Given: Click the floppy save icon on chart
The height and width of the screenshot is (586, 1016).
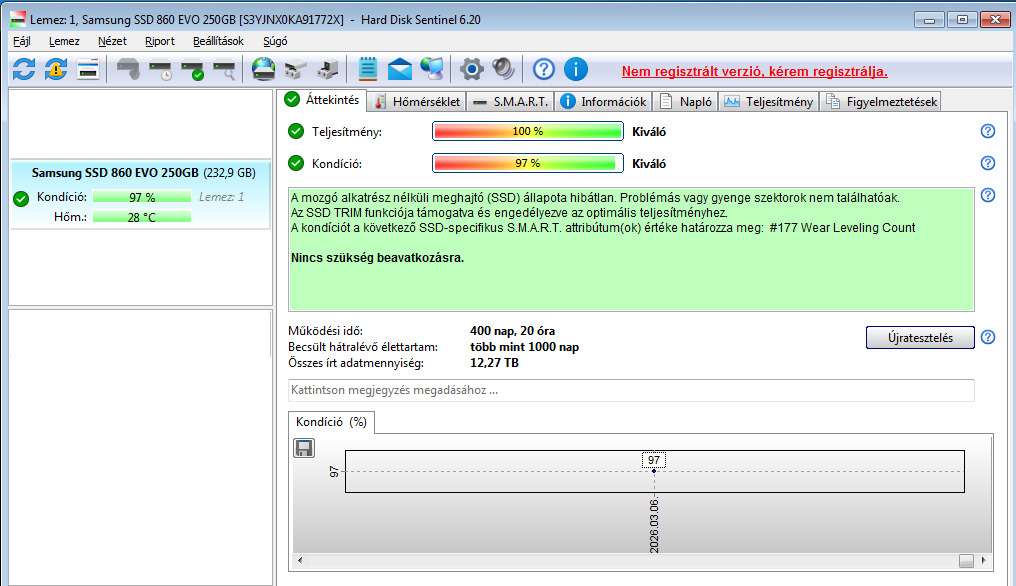Looking at the screenshot, I should click(304, 448).
